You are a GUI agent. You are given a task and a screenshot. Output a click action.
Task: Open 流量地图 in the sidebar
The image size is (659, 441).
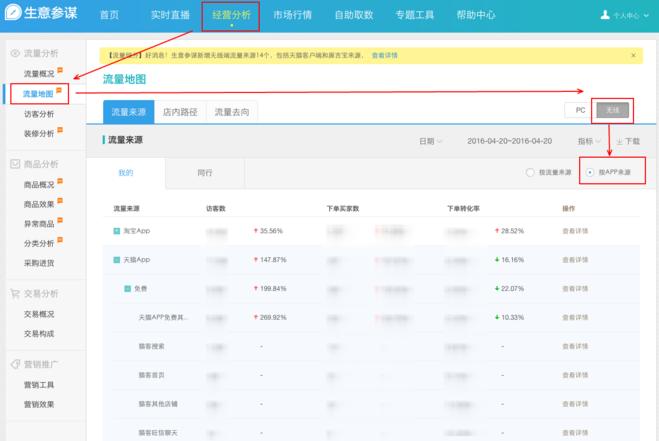38,94
